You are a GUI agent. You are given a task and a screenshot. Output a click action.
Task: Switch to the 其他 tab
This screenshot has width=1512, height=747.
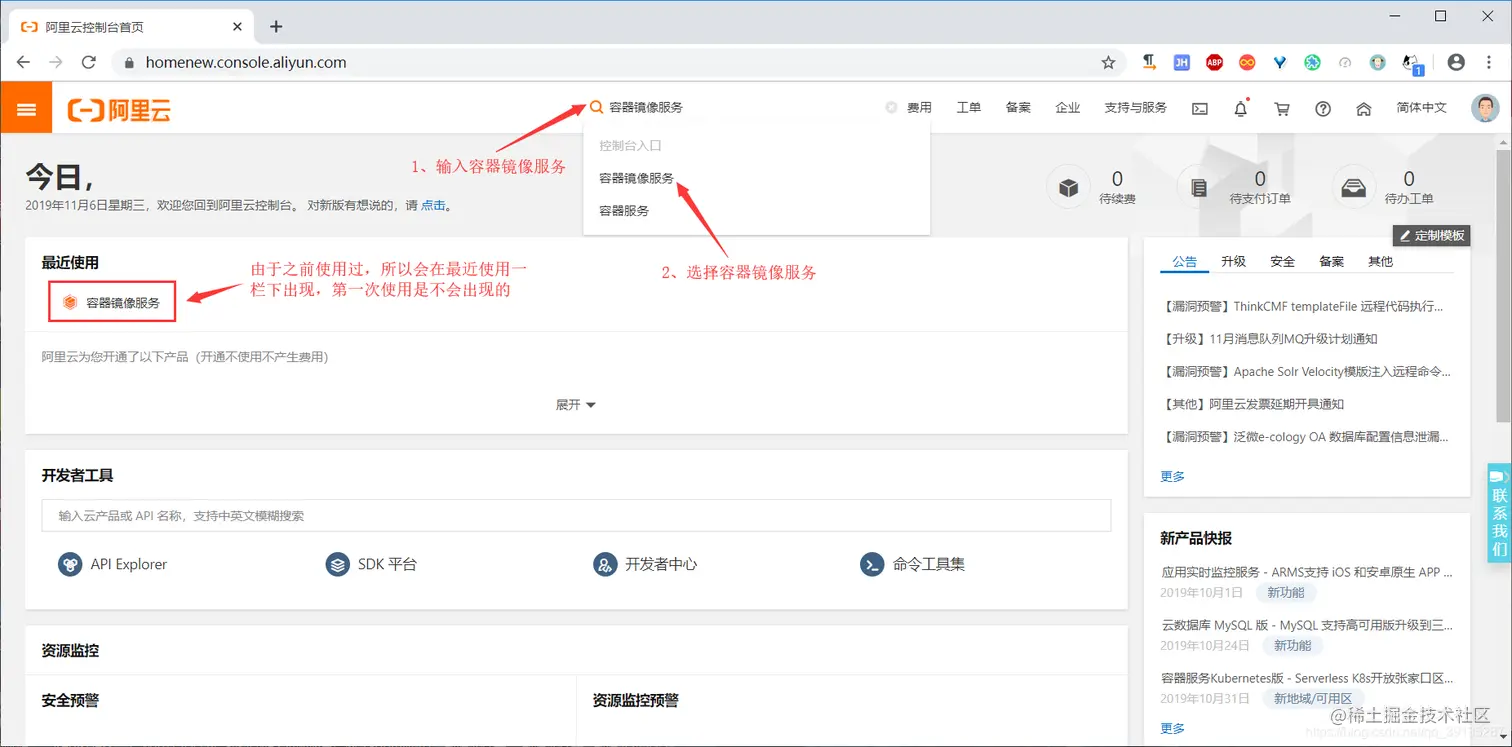(1381, 261)
